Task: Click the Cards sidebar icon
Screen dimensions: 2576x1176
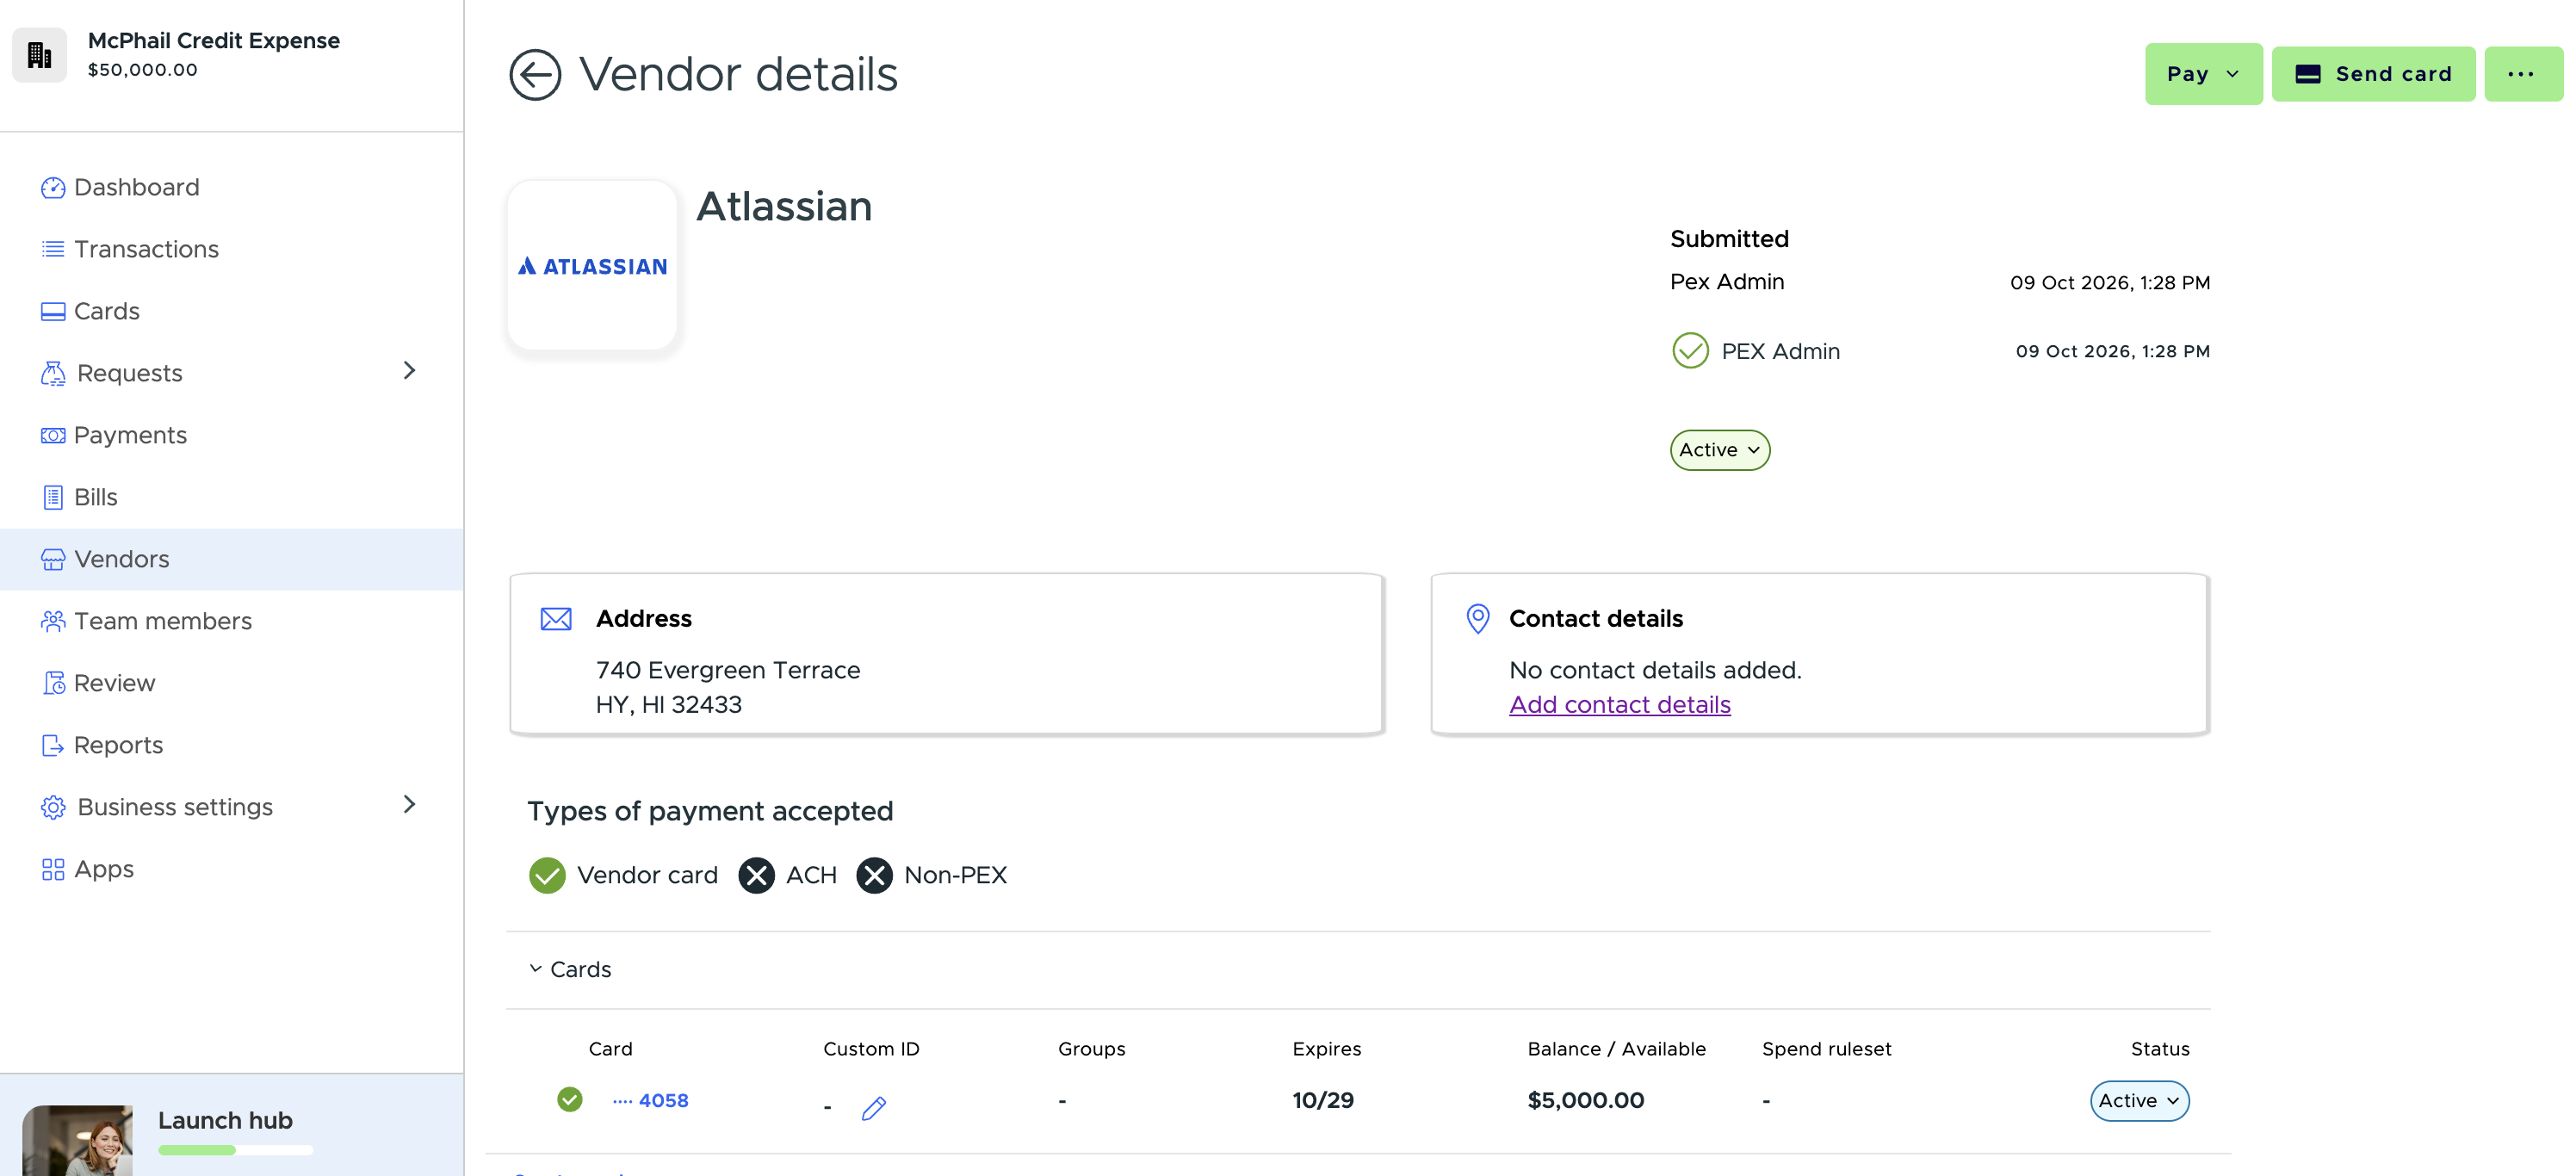Action: 53,311
